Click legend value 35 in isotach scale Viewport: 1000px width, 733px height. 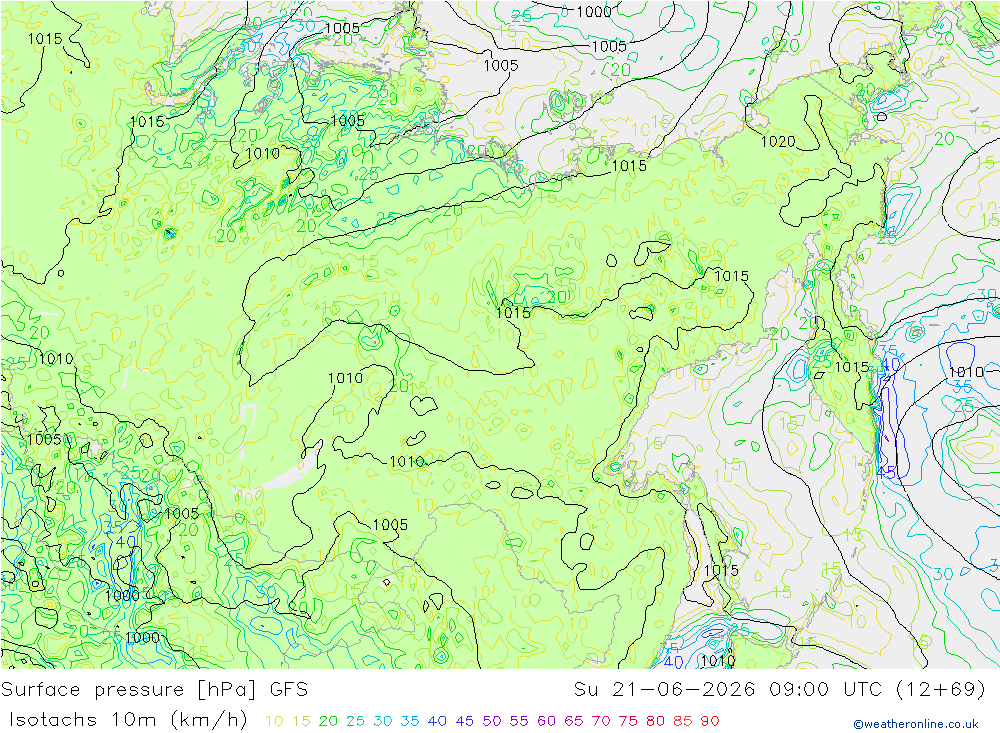(x=410, y=721)
